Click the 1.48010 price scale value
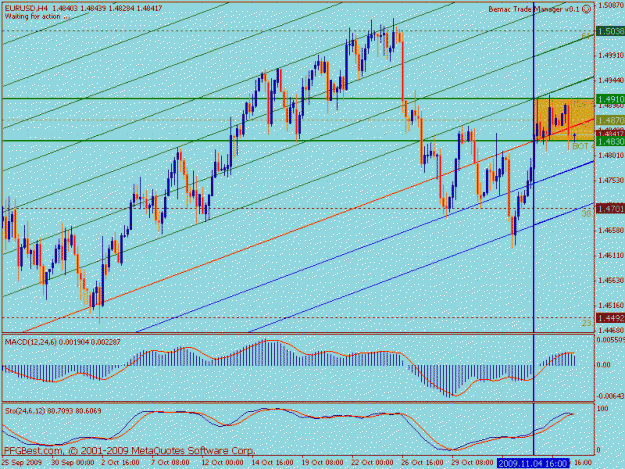The height and width of the screenshot is (469, 625). pyautogui.click(x=611, y=155)
